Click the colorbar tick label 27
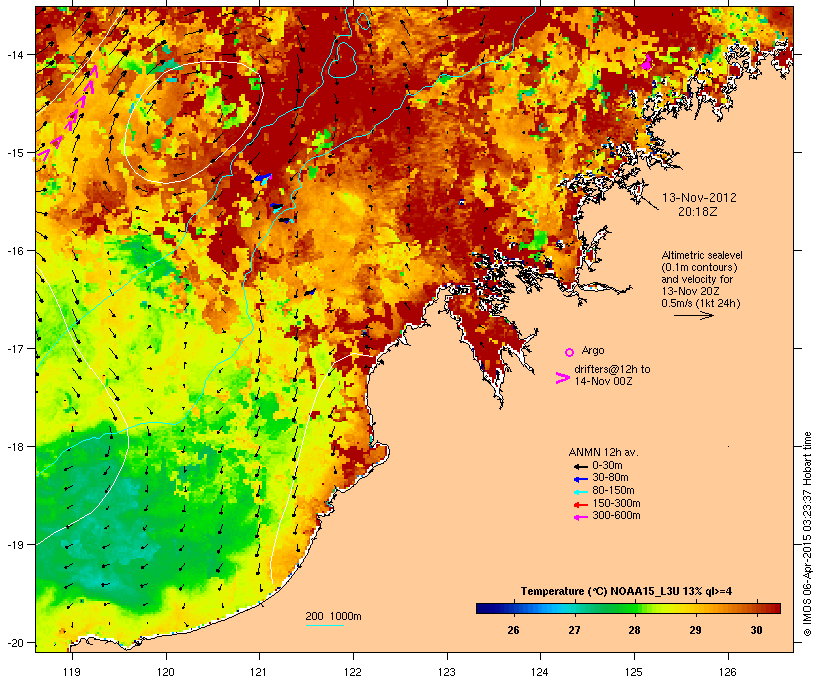 (x=574, y=630)
